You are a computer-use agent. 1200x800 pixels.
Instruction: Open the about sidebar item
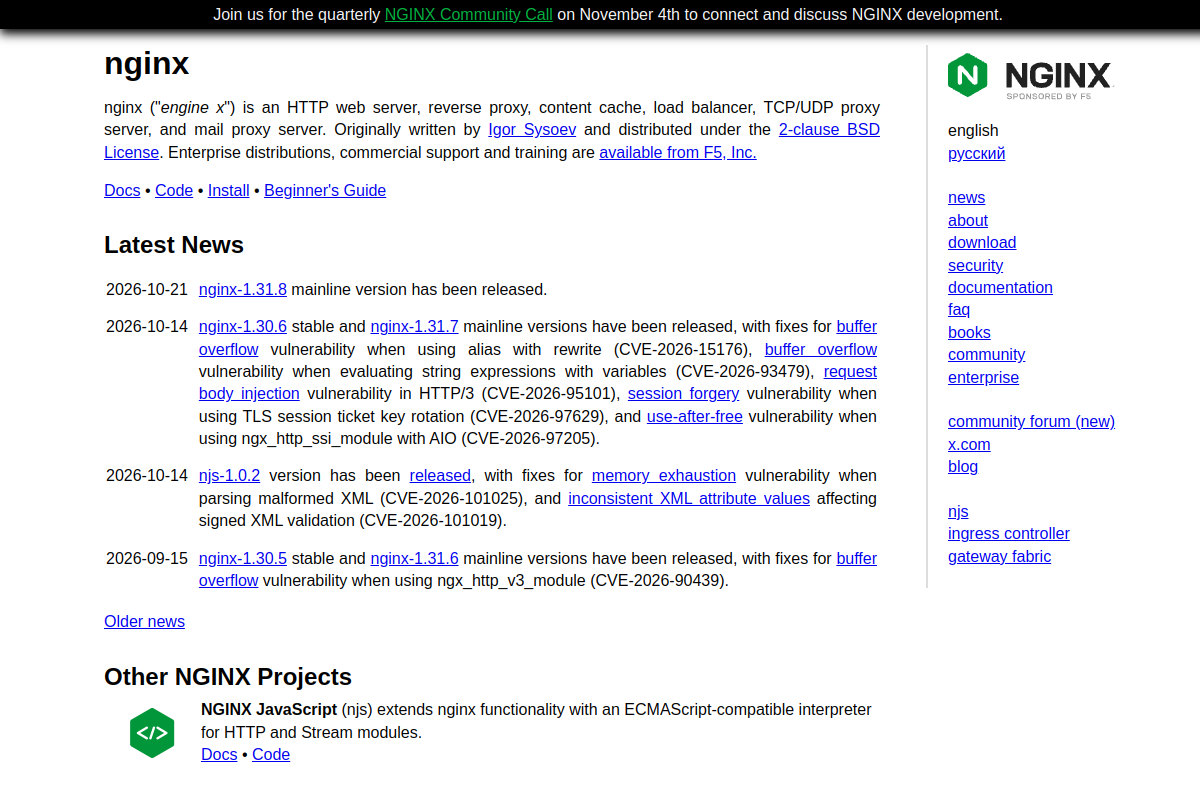pos(968,220)
